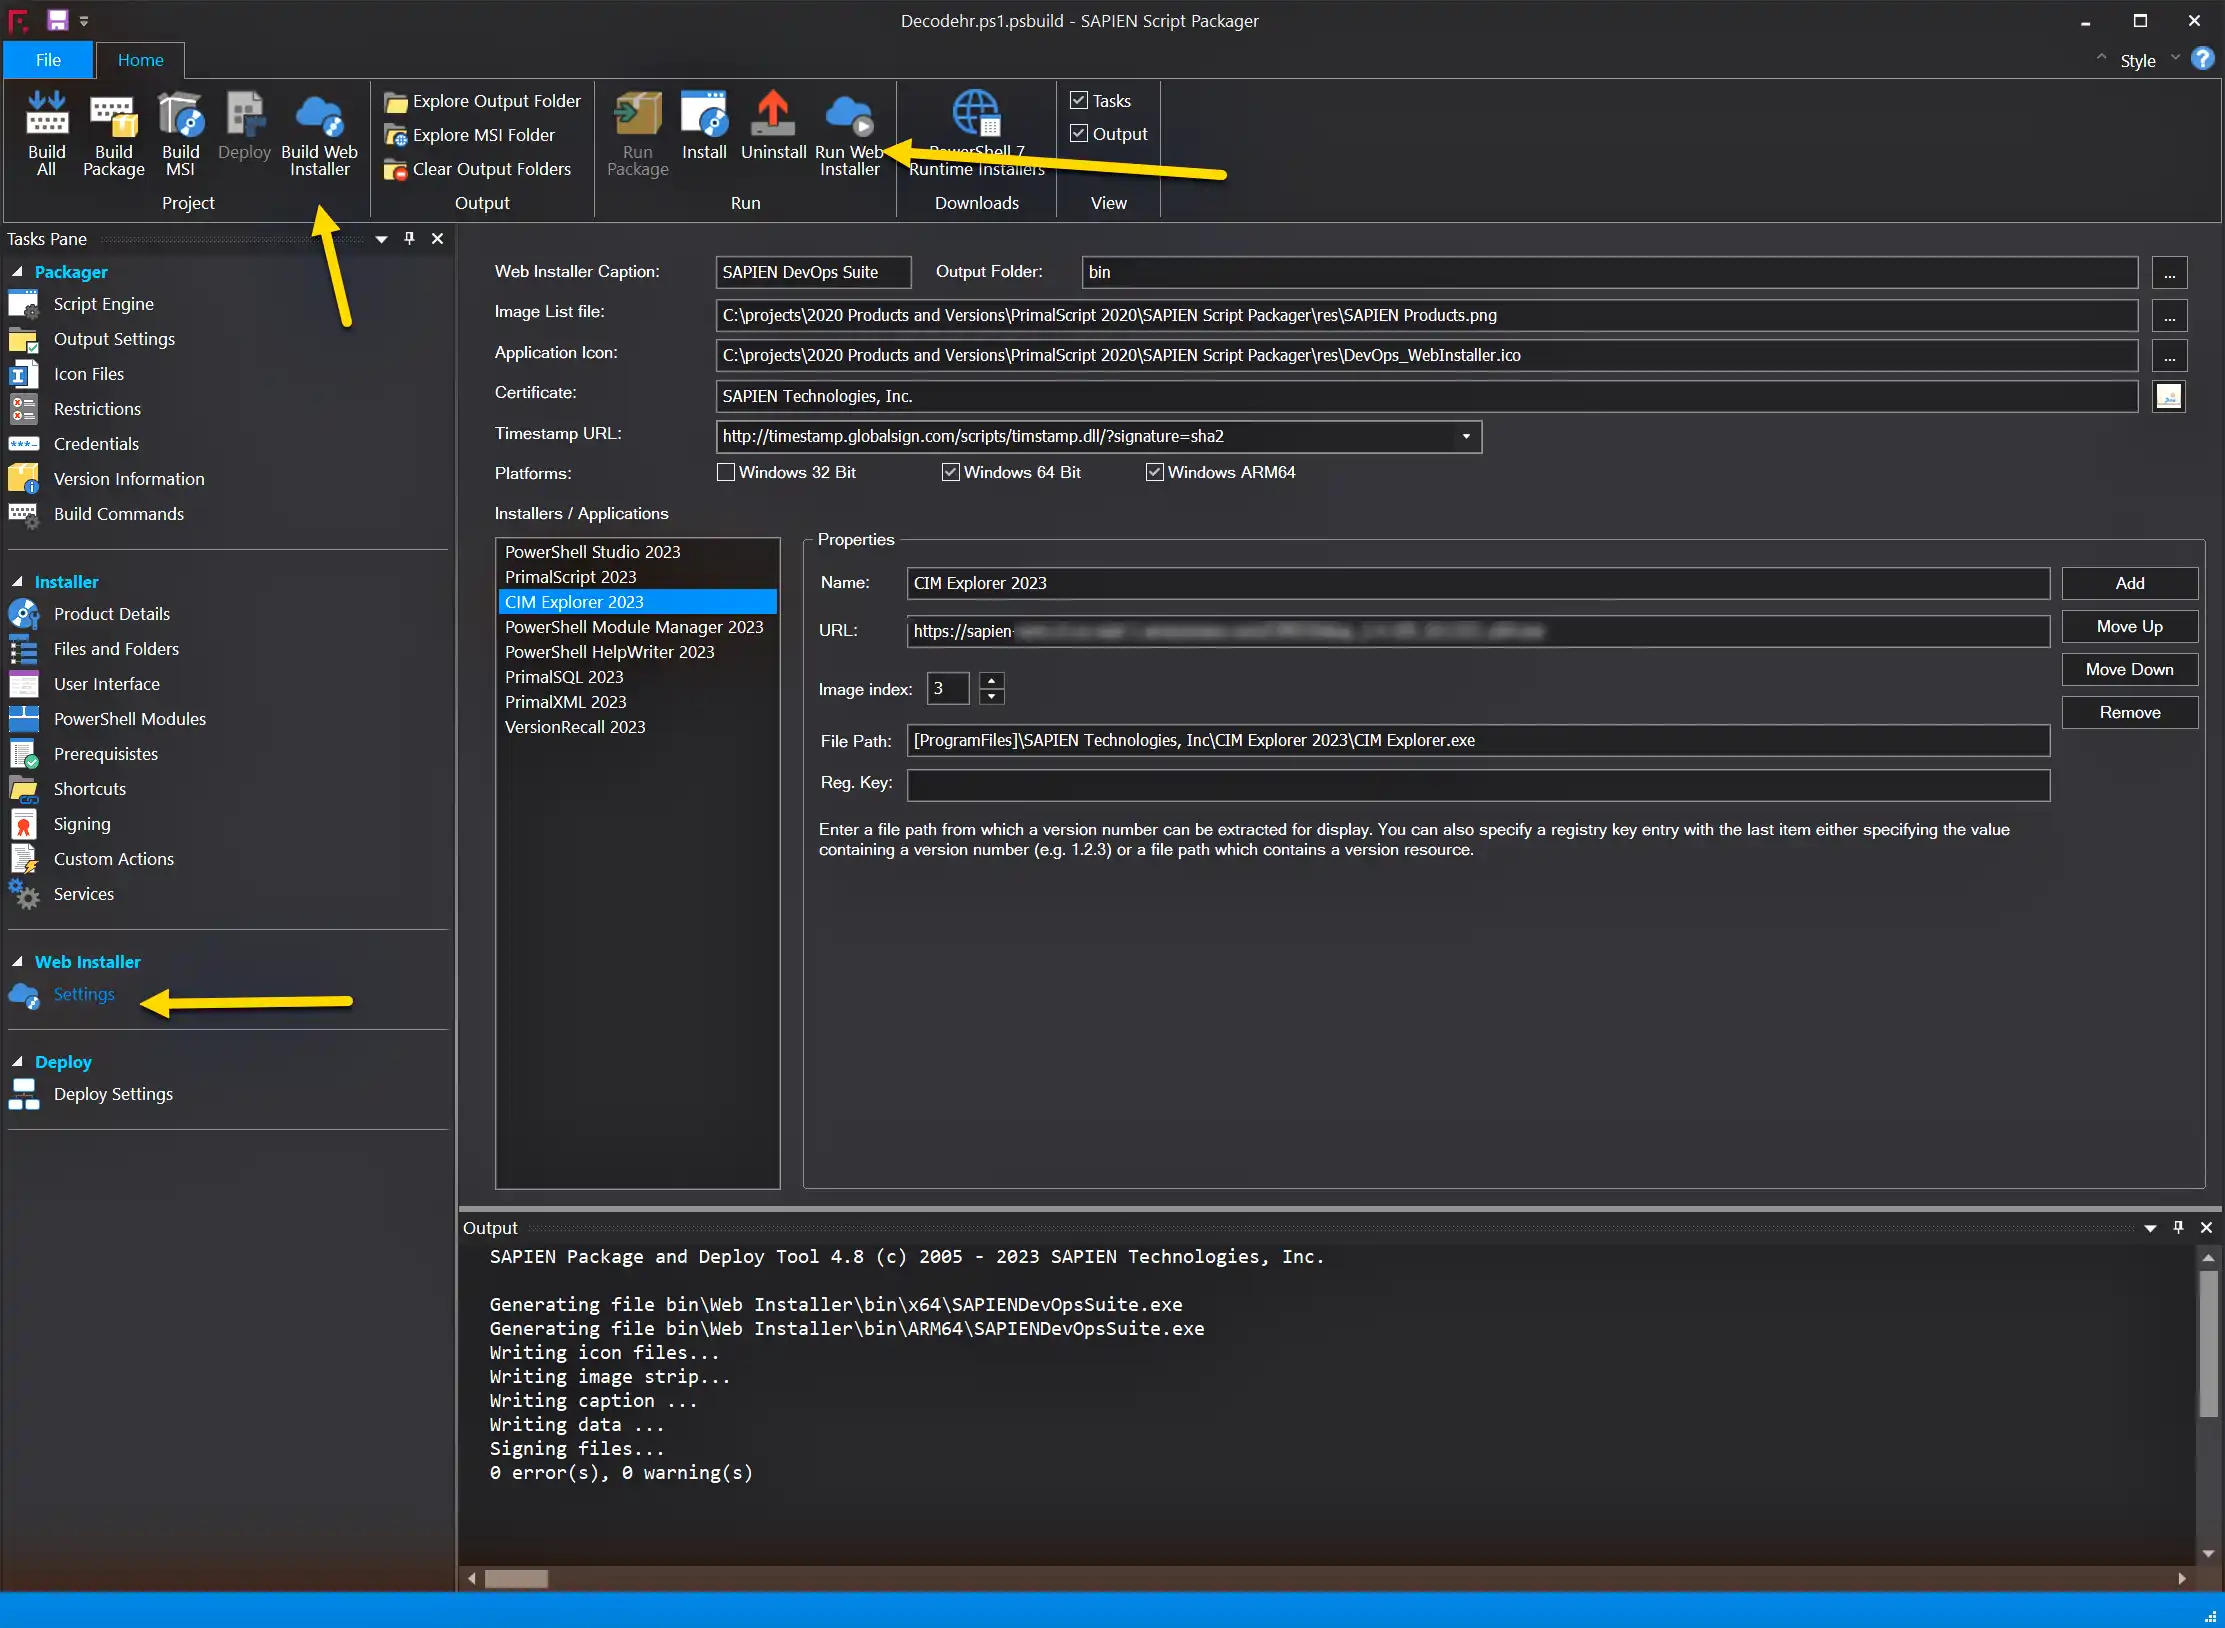Viewport: 2225px width, 1628px height.
Task: Open Custom Actions task
Action: coord(114,859)
